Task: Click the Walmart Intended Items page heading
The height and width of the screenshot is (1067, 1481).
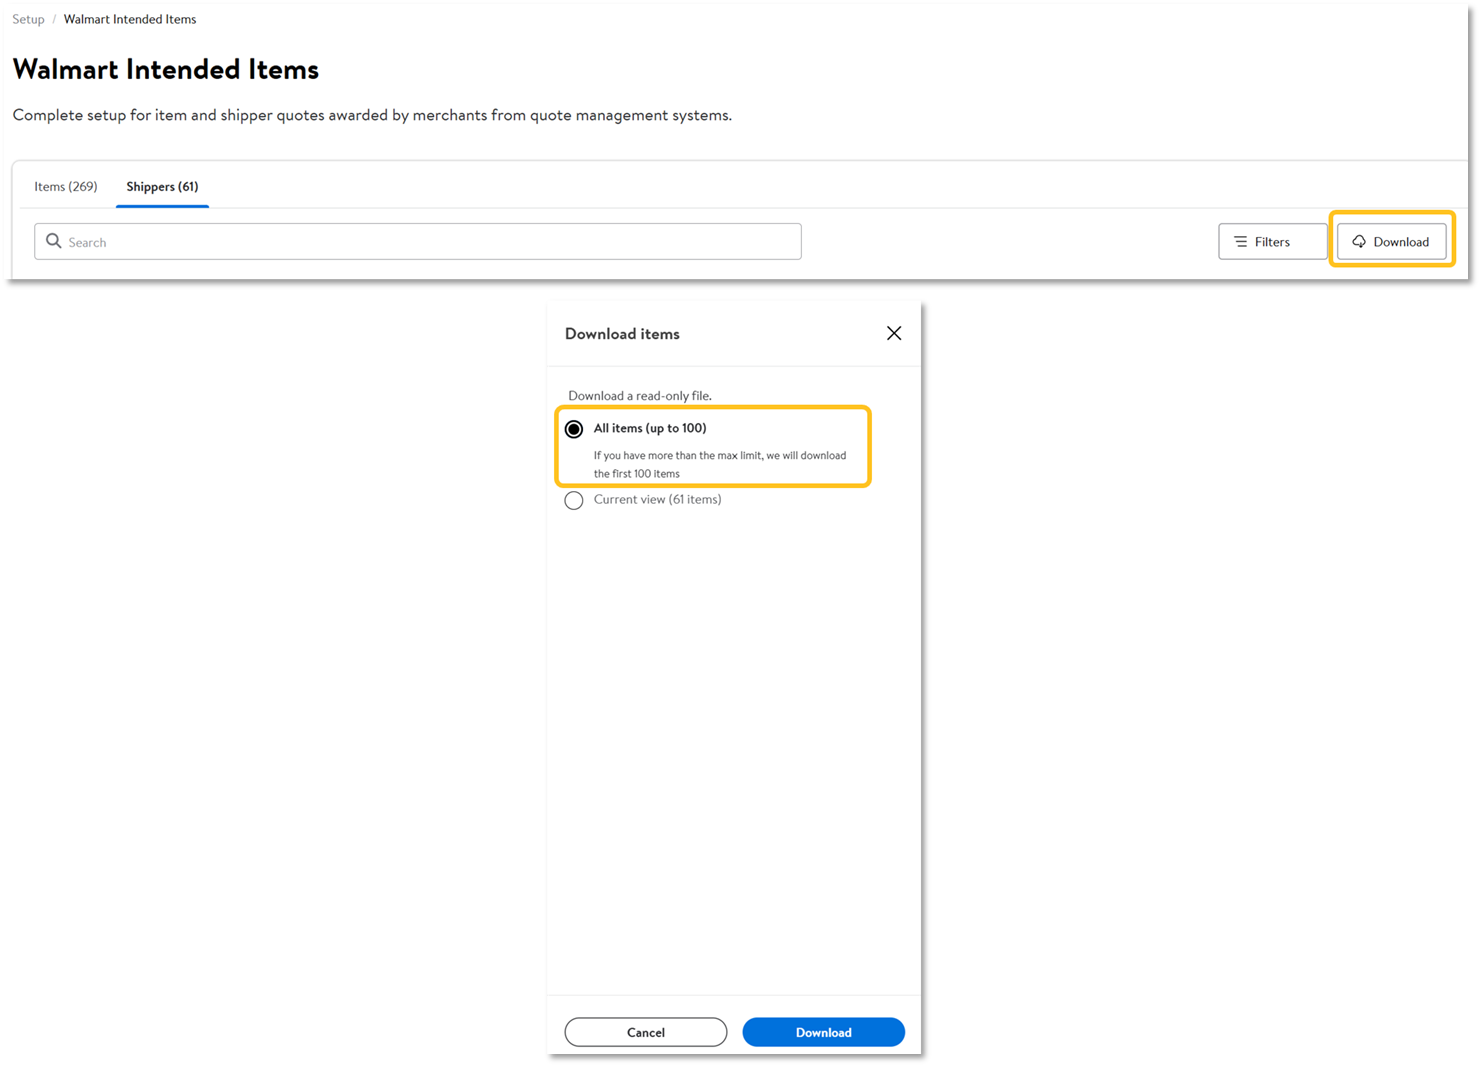Action: pyautogui.click(x=166, y=69)
